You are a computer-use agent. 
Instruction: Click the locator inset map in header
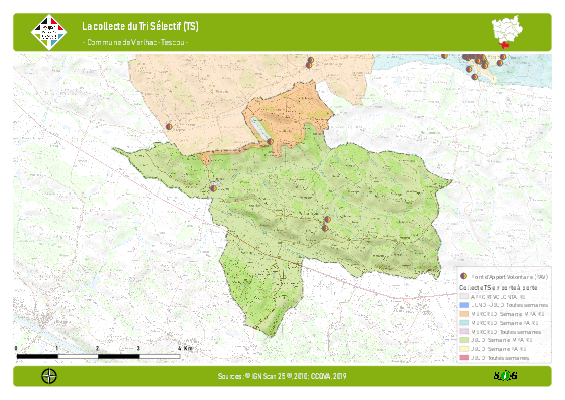coord(507,32)
